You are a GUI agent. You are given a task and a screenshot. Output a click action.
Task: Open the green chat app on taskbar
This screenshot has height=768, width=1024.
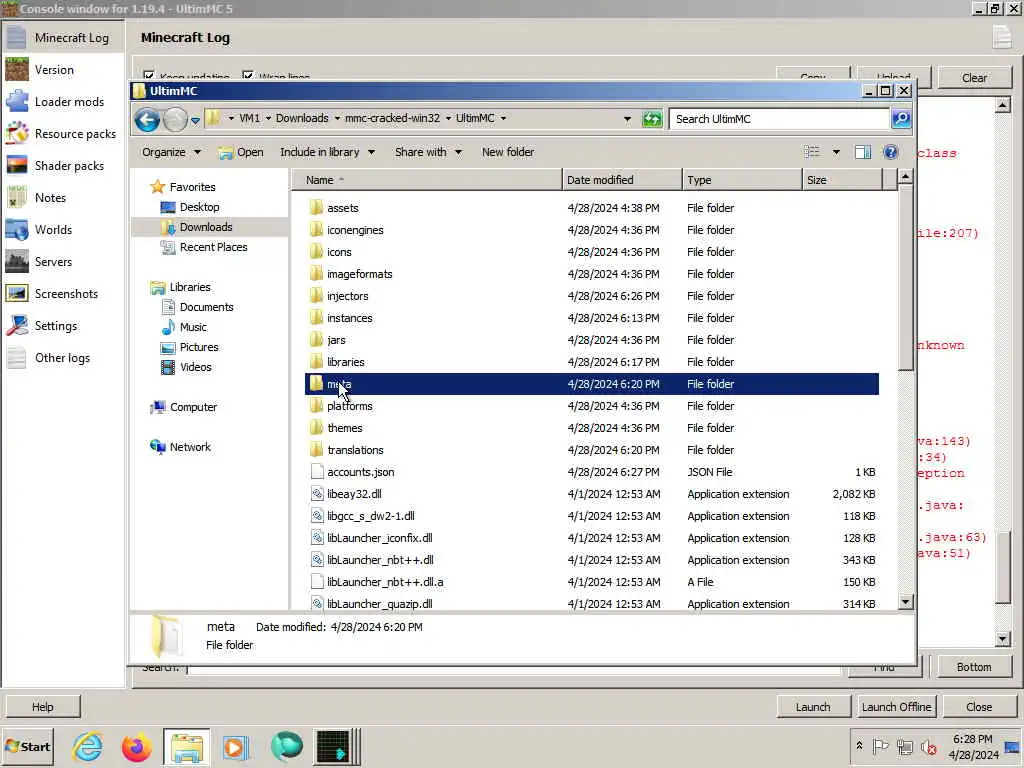285,747
